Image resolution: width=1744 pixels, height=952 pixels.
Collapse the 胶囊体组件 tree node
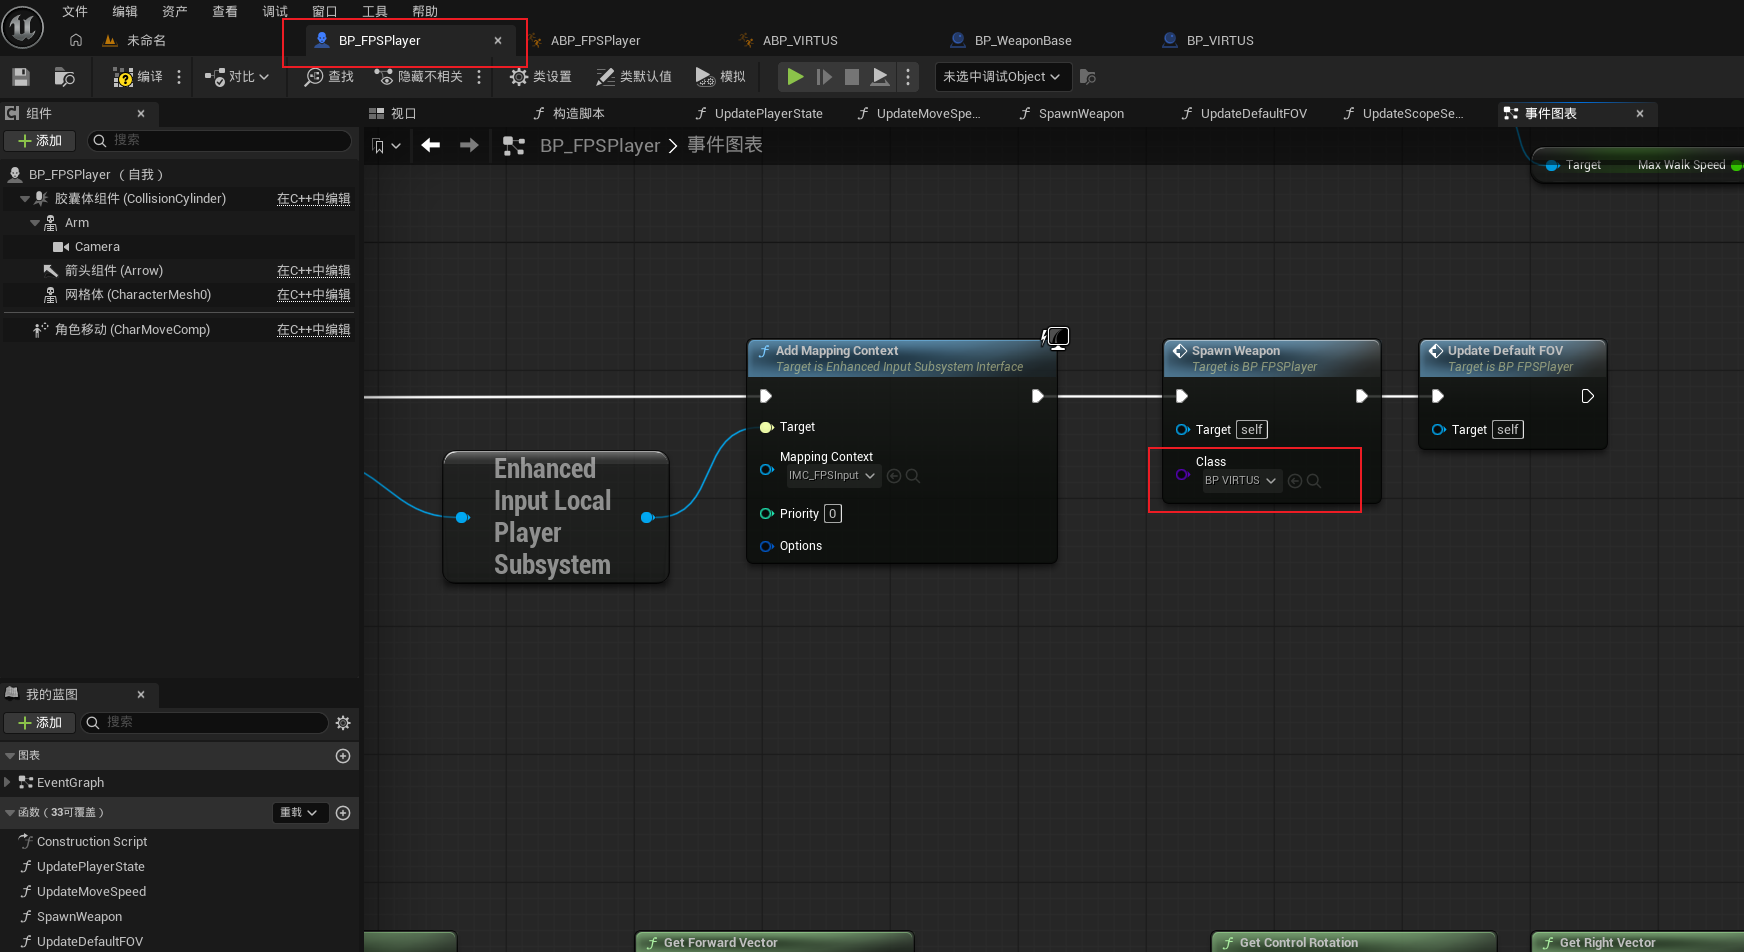pyautogui.click(x=25, y=199)
